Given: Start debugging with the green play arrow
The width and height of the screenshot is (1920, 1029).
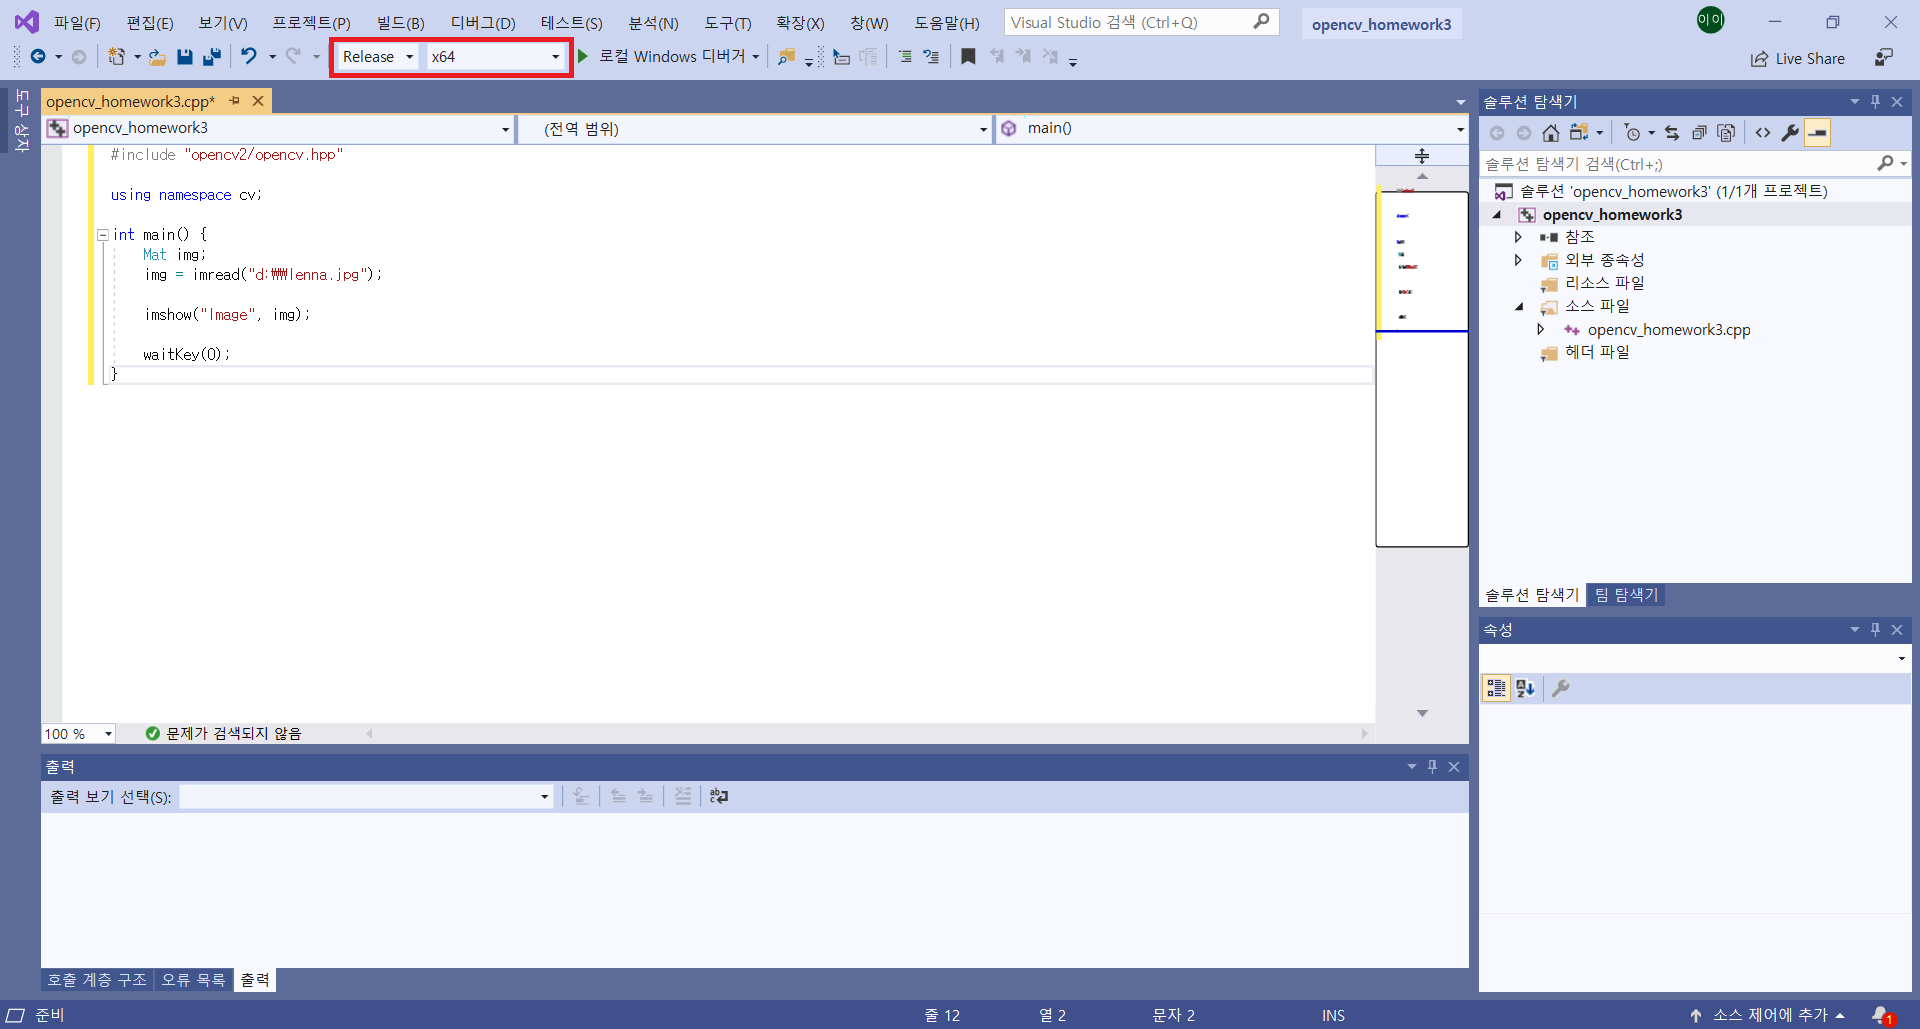Looking at the screenshot, I should coord(583,56).
